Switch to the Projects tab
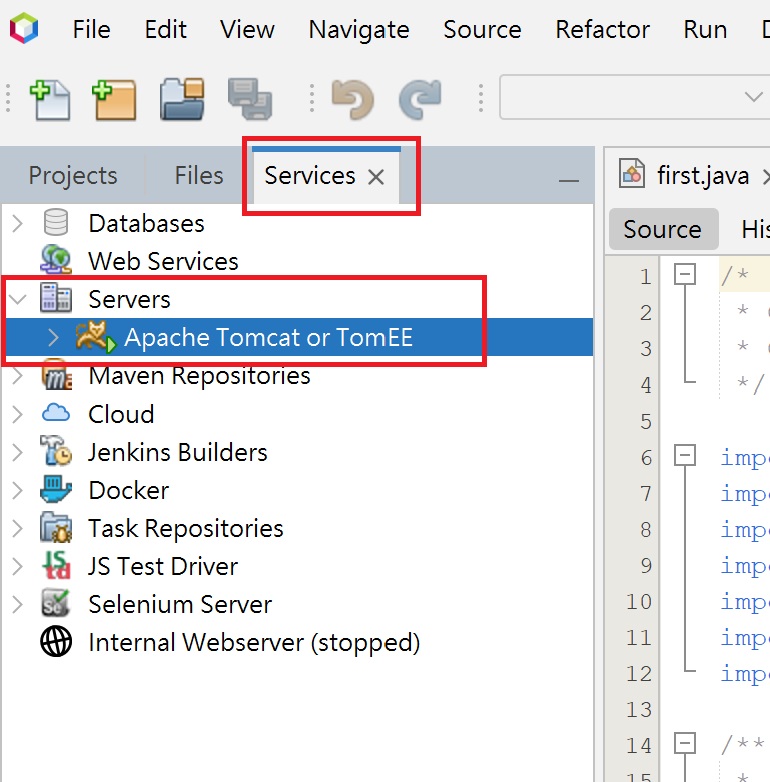This screenshot has height=782, width=770. pos(73,176)
